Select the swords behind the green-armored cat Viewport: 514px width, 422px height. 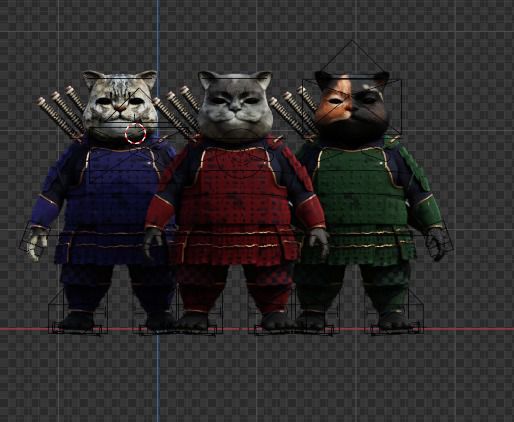[x=293, y=112]
